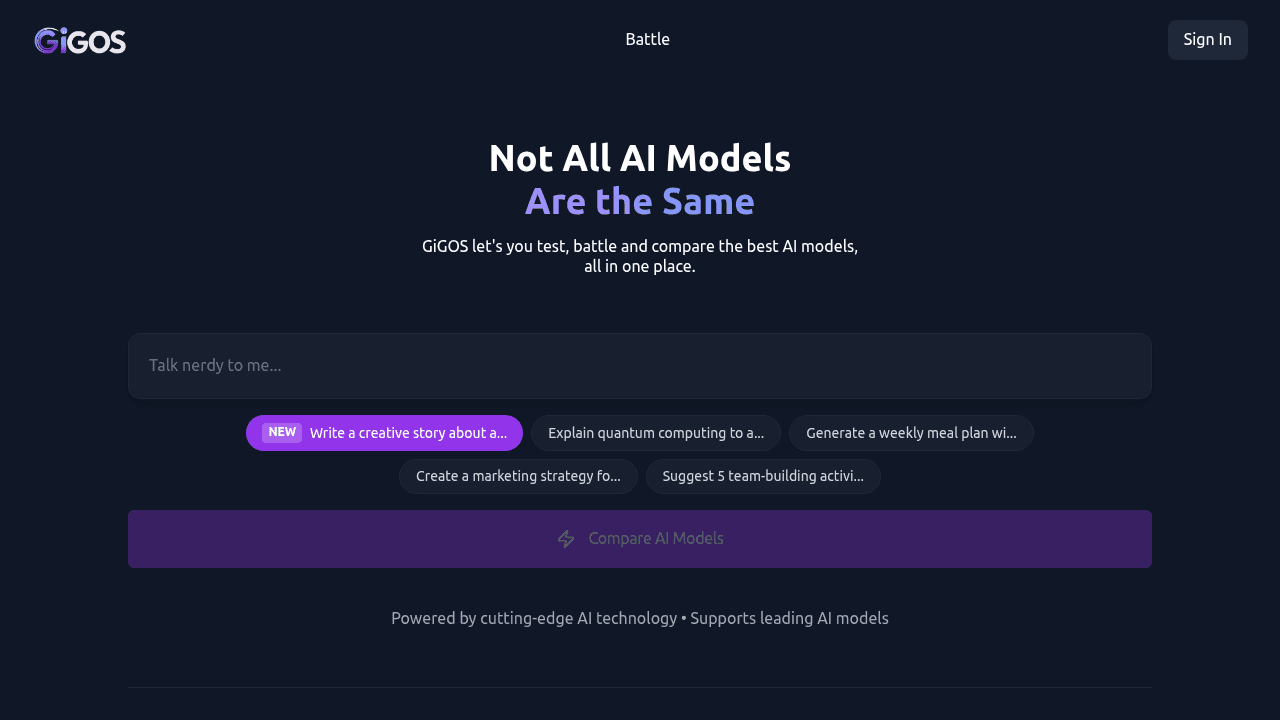Click the NEW badge on story chip
This screenshot has width=1280, height=720.
click(x=282, y=433)
